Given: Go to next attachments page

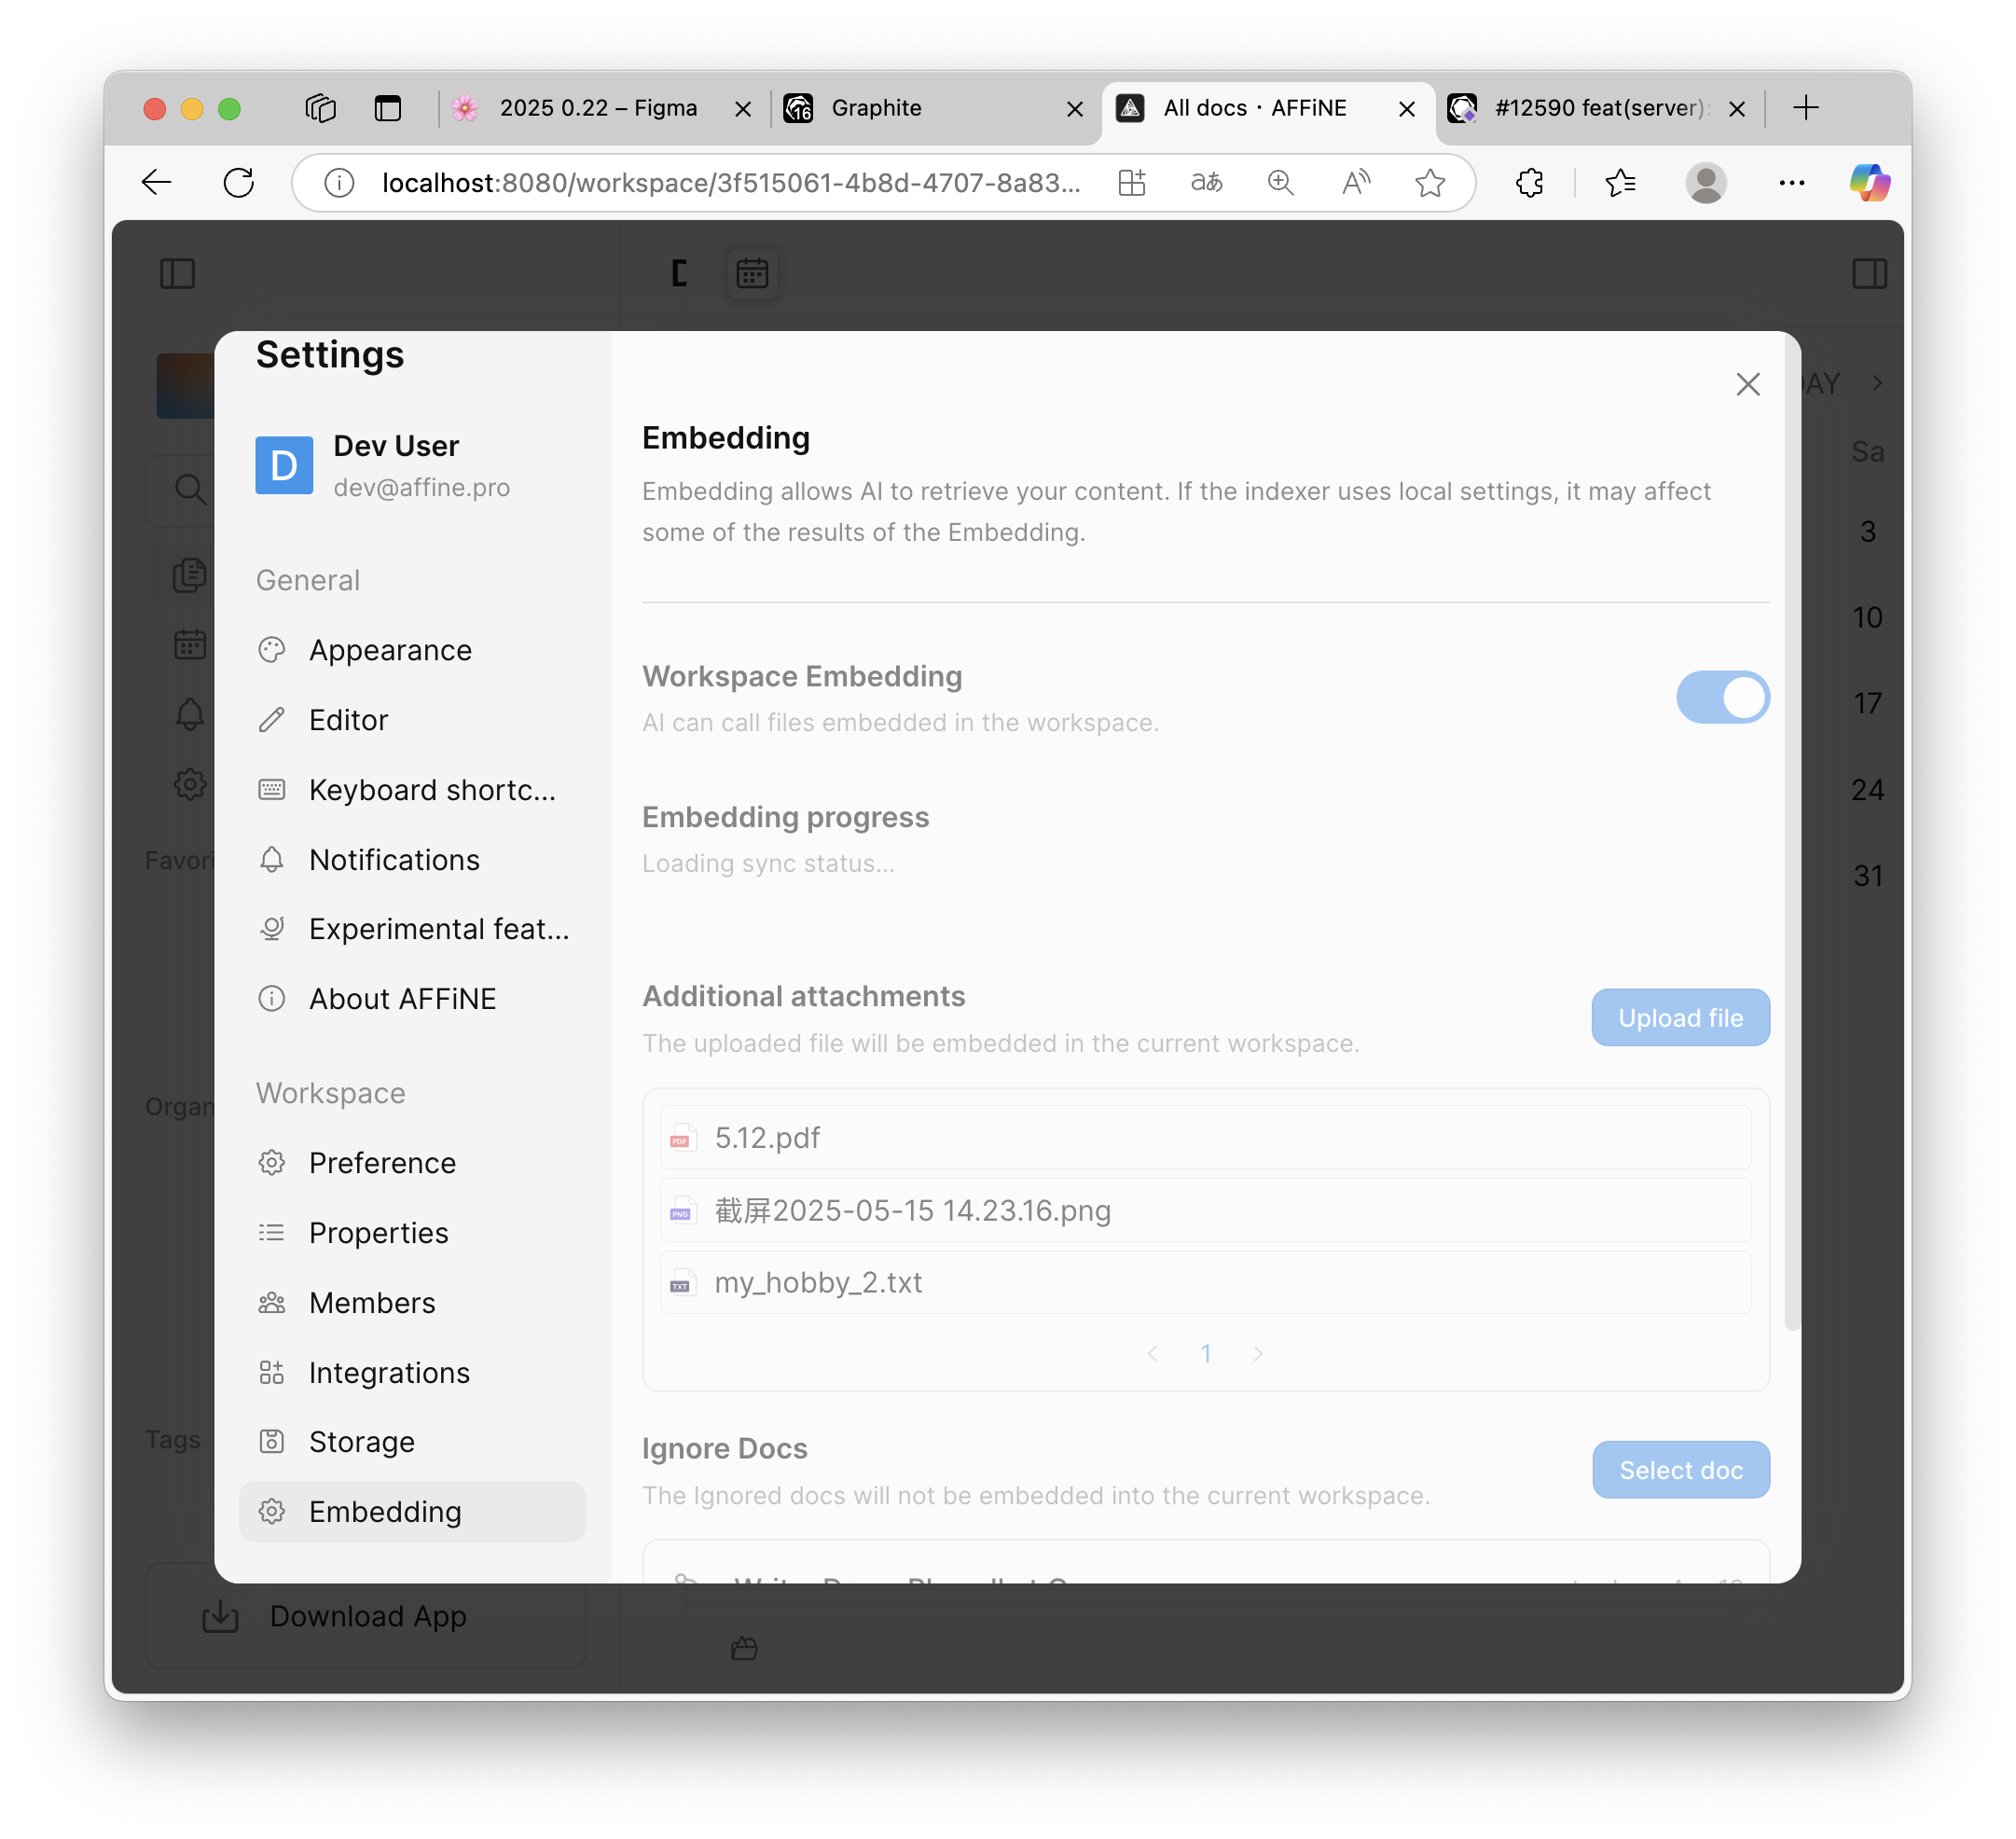Looking at the screenshot, I should click(x=1258, y=1354).
